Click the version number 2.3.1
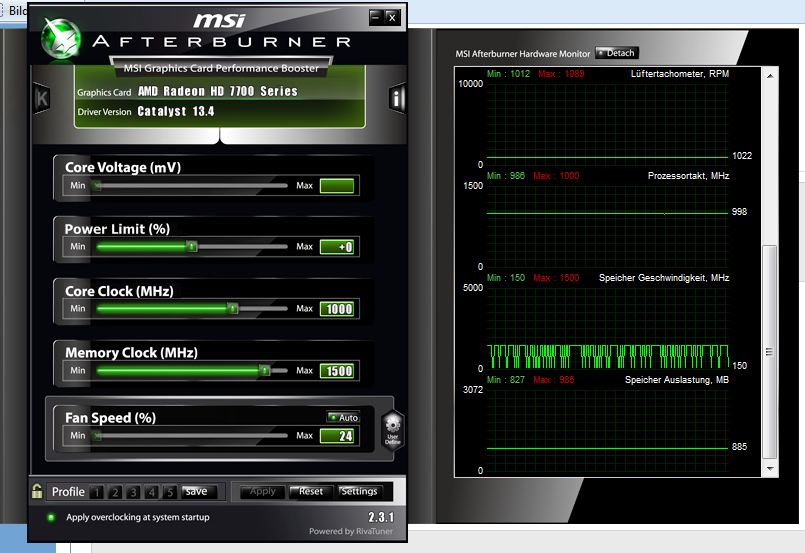This screenshot has width=805, height=553. [x=381, y=517]
